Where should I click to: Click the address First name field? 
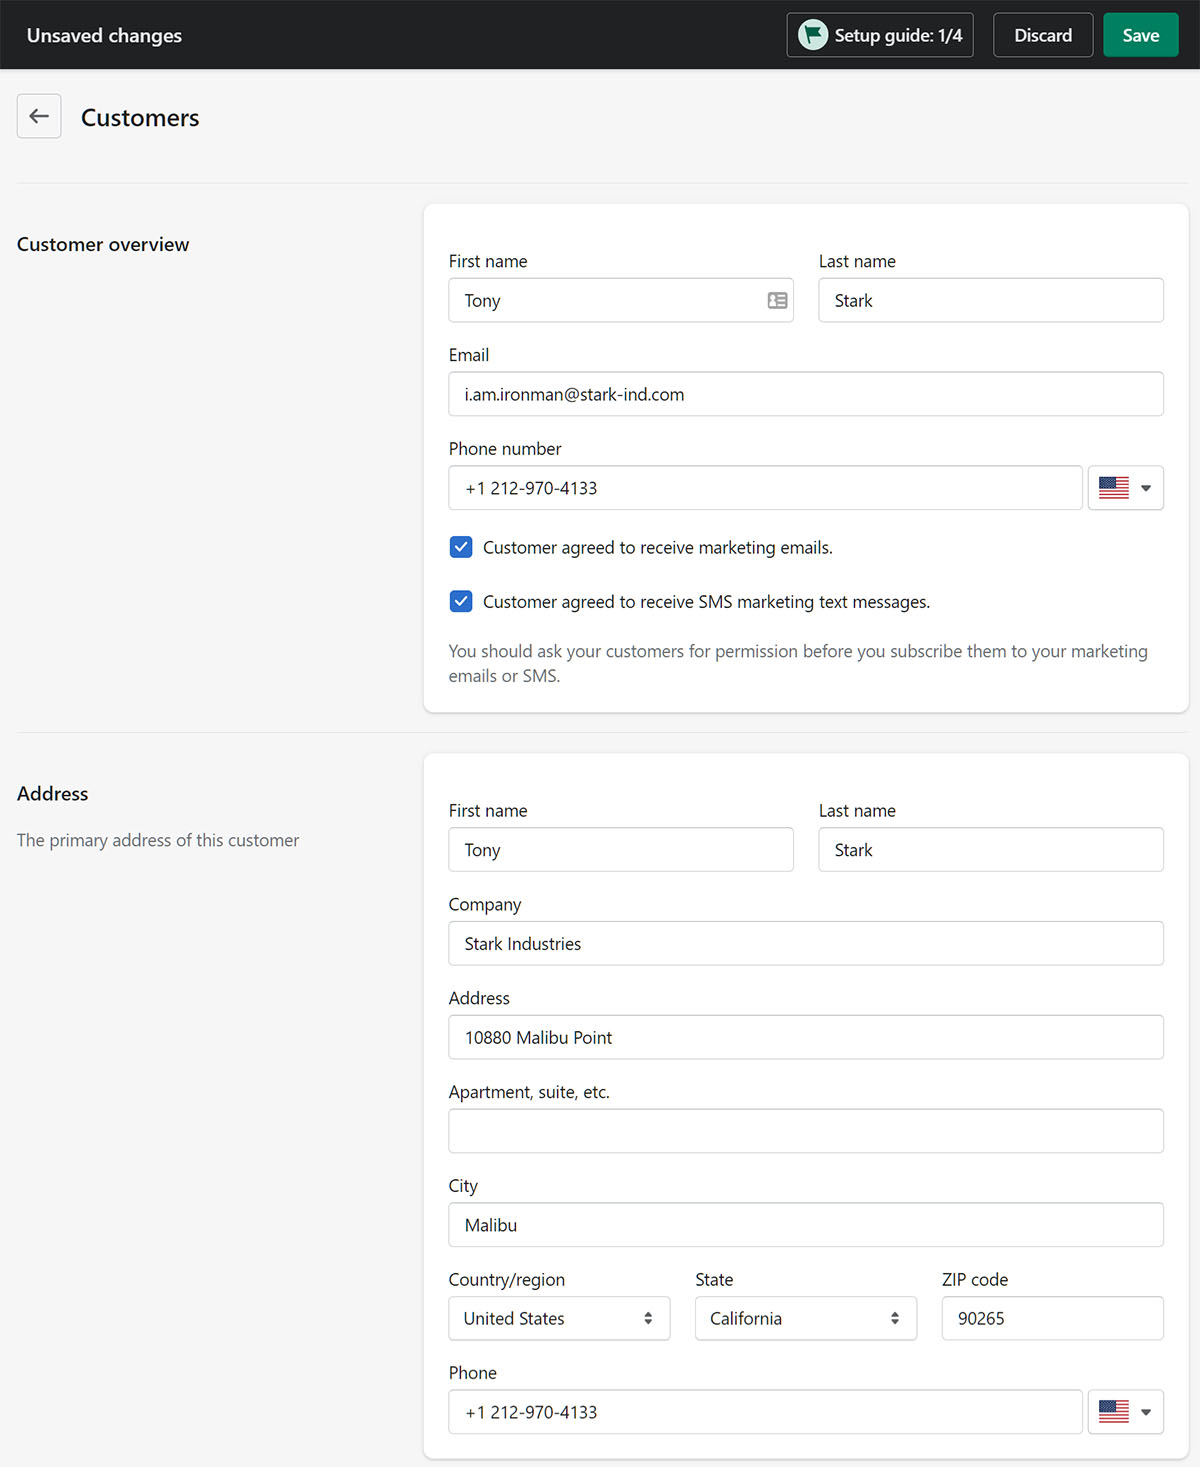click(x=621, y=849)
